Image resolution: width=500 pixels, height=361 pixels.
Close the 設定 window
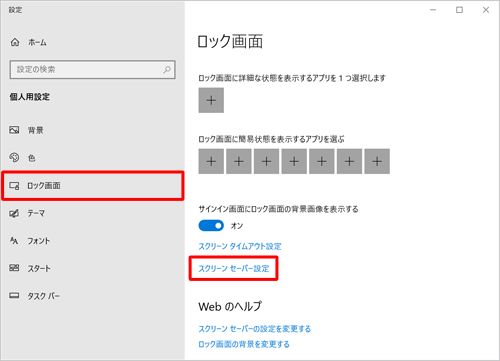486,10
